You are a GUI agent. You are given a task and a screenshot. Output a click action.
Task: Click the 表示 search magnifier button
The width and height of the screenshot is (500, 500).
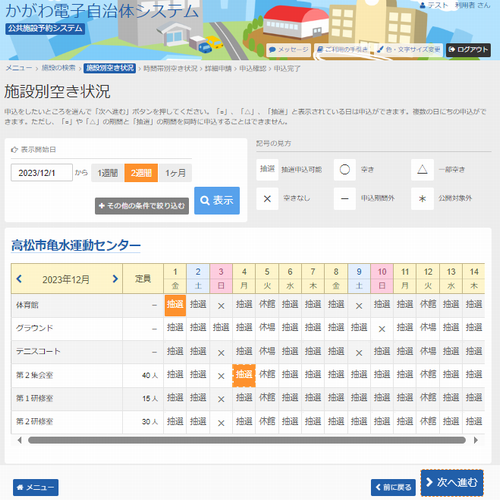pyautogui.click(x=217, y=200)
